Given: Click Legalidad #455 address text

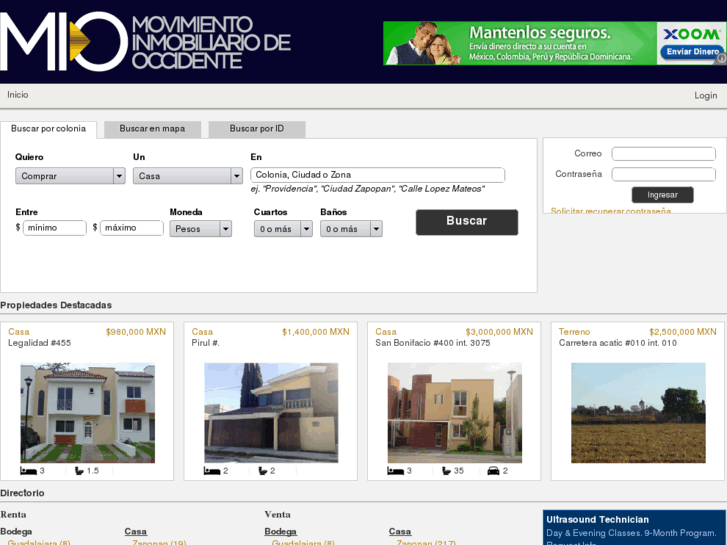Looking at the screenshot, I should [39, 343].
